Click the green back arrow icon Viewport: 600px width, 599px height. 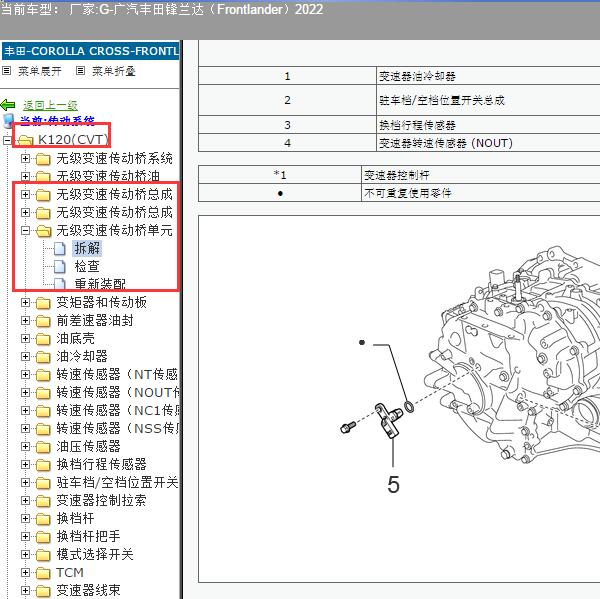point(8,104)
